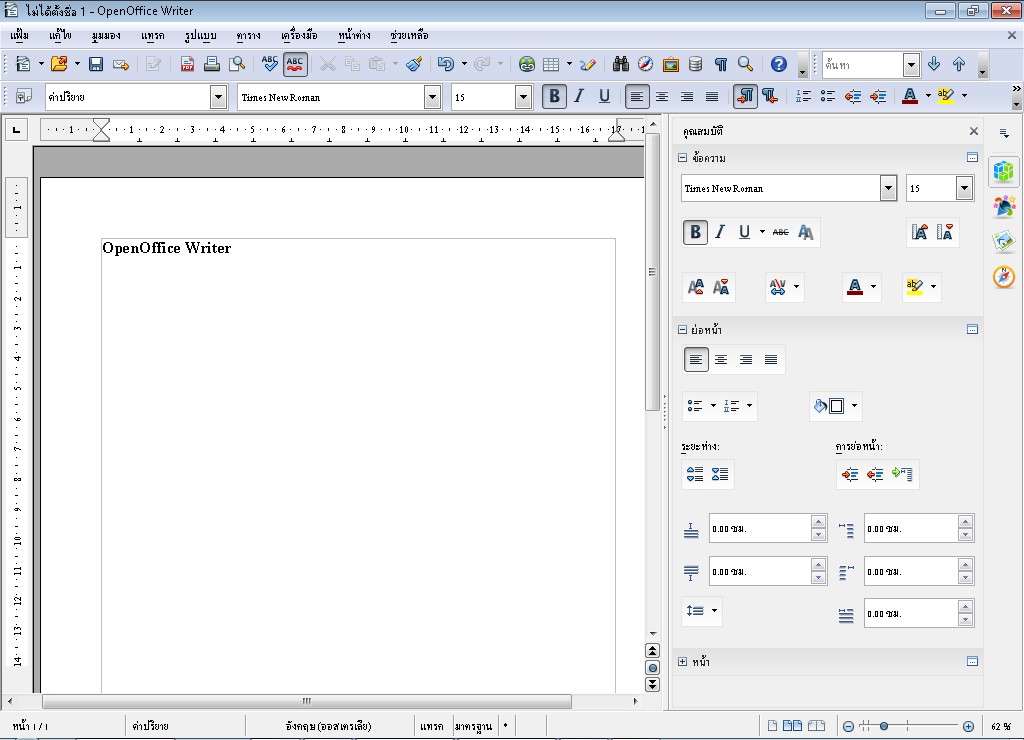Image resolution: width=1024 pixels, height=740 pixels.
Task: Click Find Next down arrow
Action: [934, 64]
